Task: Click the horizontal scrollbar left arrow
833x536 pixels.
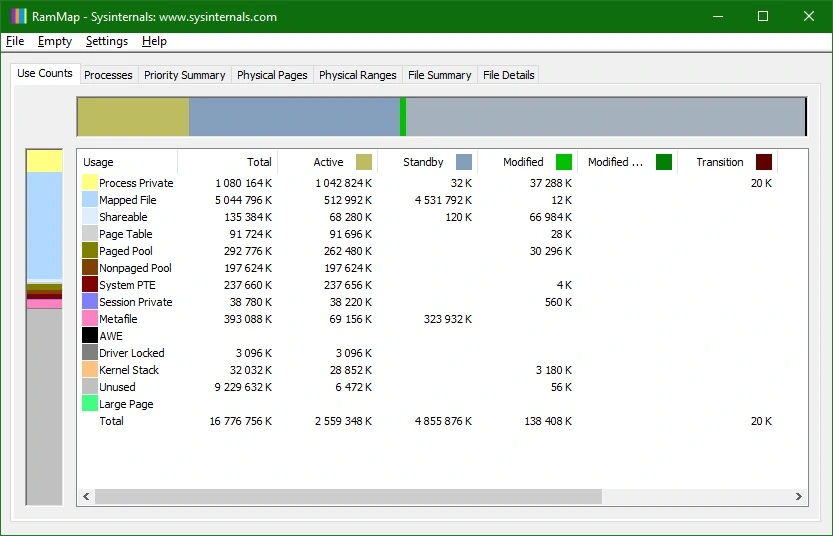Action: (x=86, y=496)
